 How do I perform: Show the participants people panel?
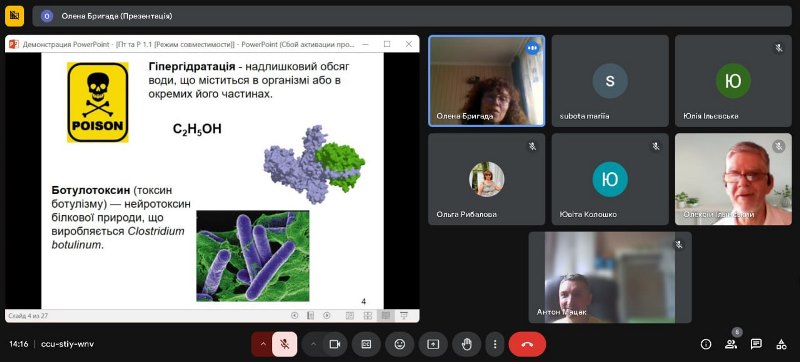731,345
